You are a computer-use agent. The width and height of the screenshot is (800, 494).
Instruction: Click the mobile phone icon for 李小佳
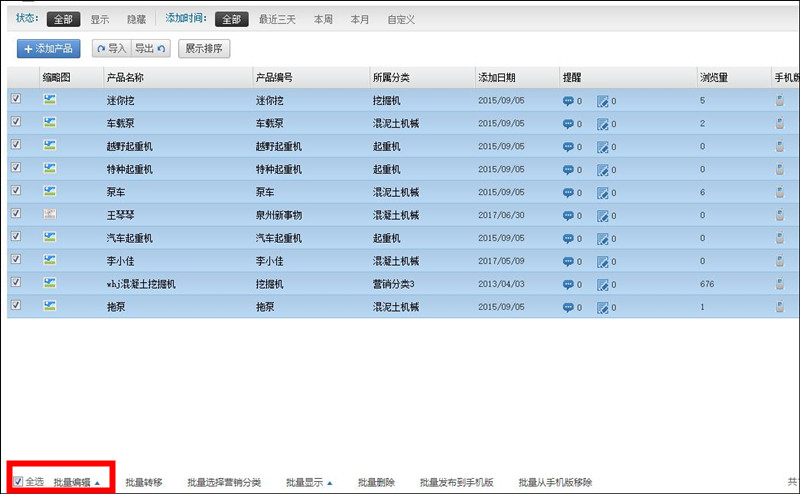pyautogui.click(x=780, y=261)
